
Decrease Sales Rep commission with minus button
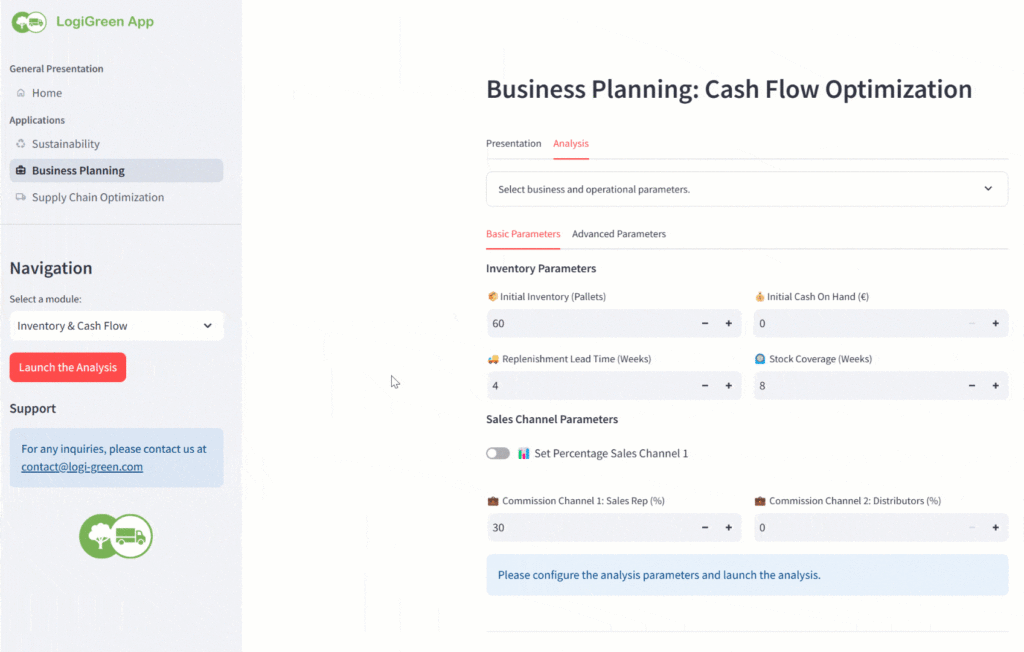pos(705,527)
